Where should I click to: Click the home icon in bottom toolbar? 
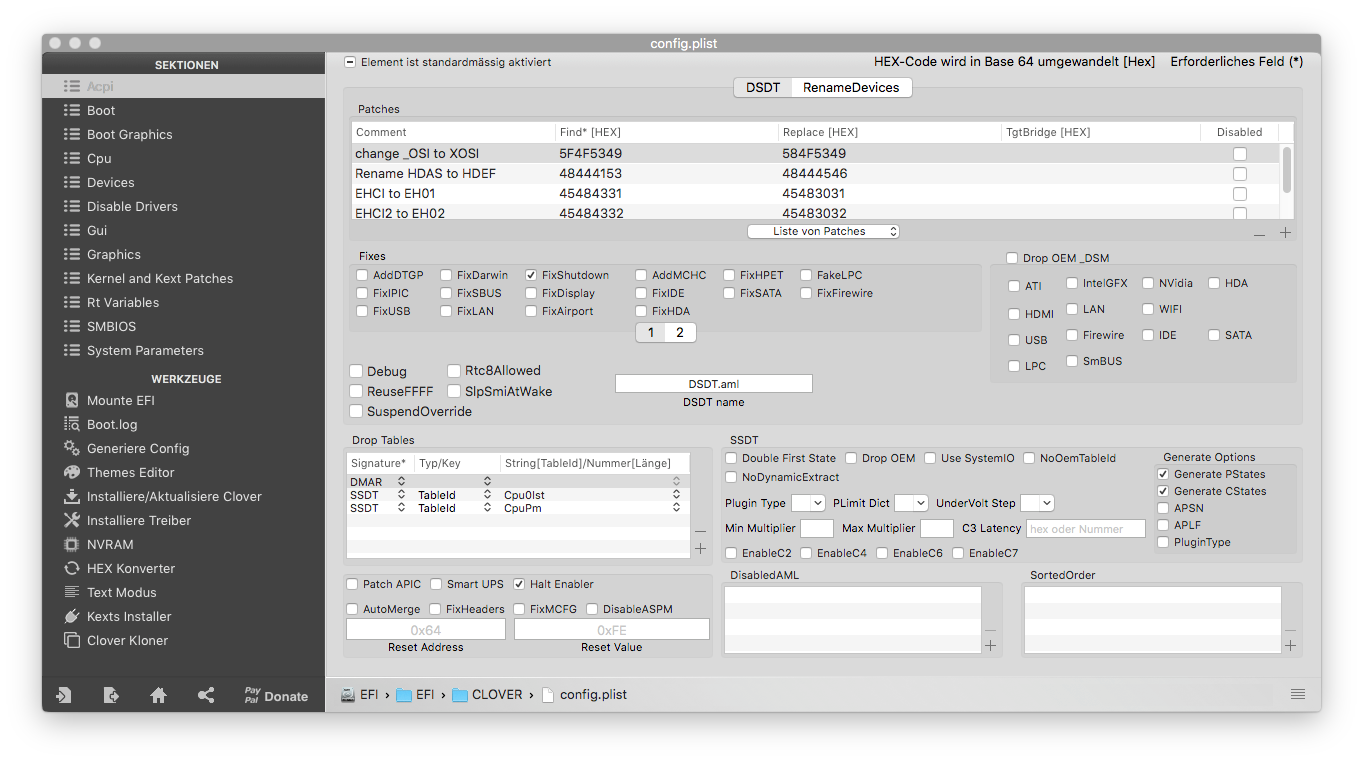pyautogui.click(x=158, y=696)
